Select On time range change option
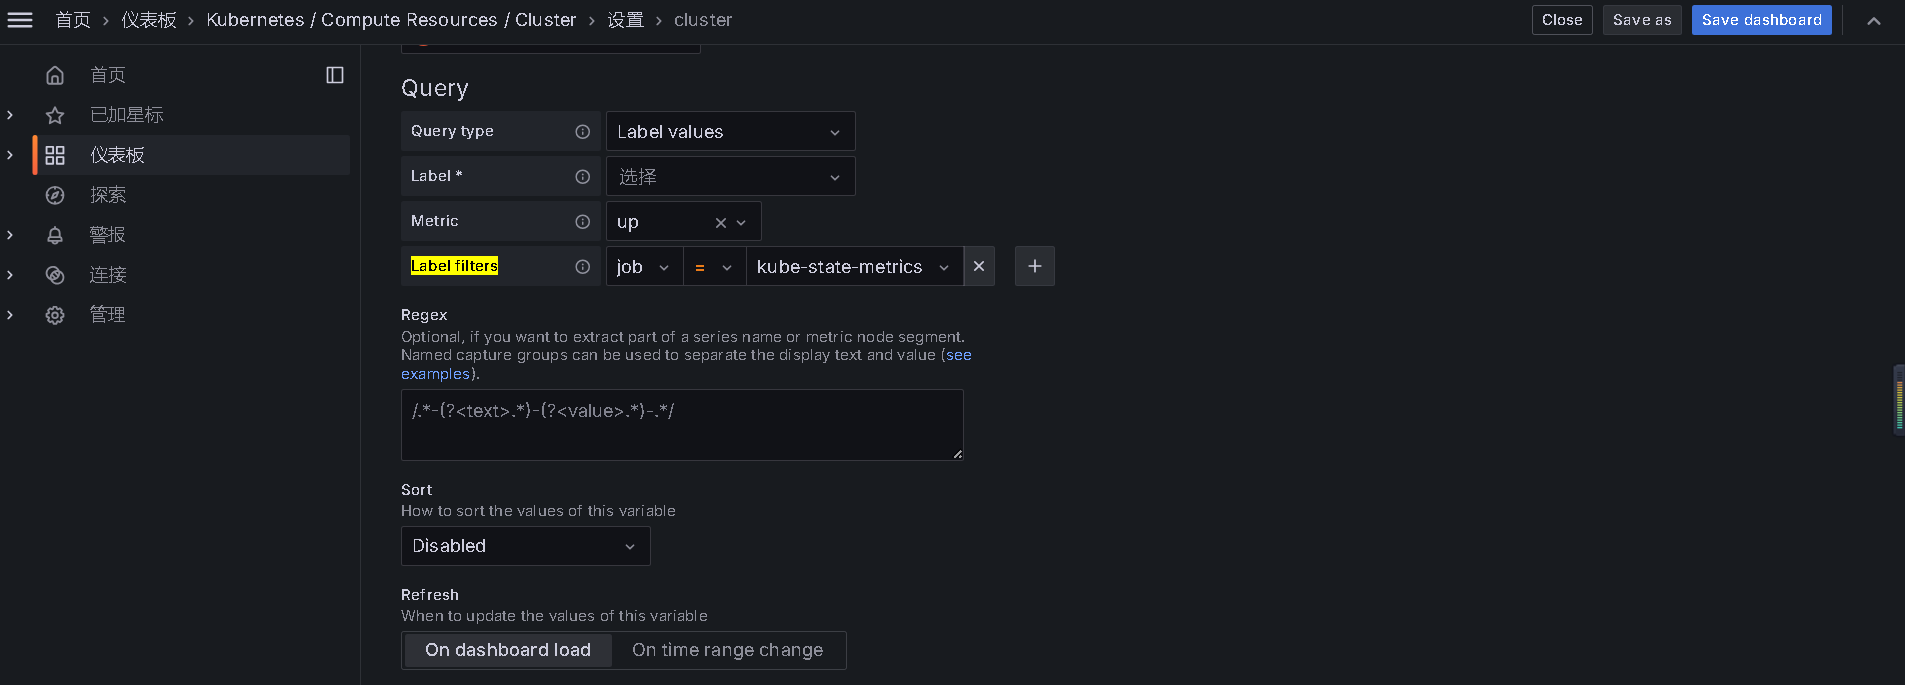 [x=728, y=650]
